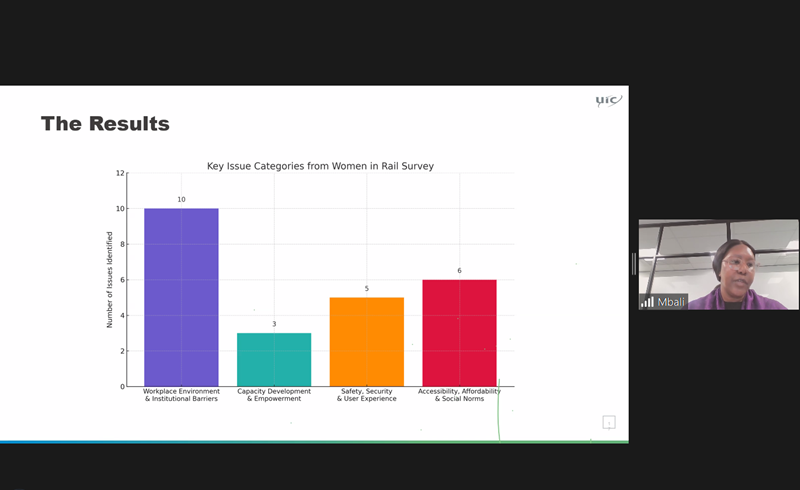Screen dimensions: 800x490
Task: Click 'Workplace Environment & Institutional Barriers' axis label
Action: [x=181, y=395]
